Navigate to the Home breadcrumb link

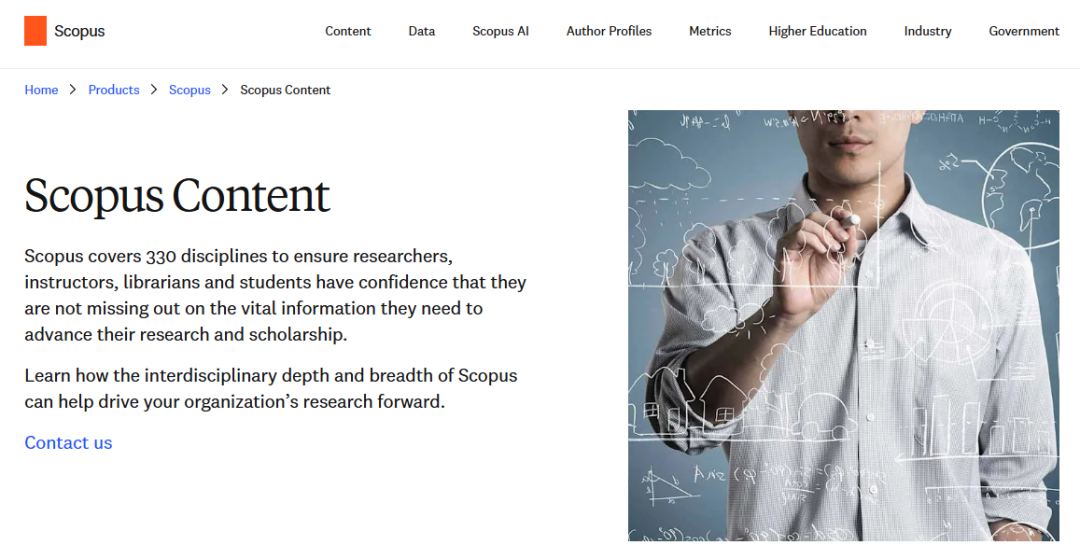[41, 90]
